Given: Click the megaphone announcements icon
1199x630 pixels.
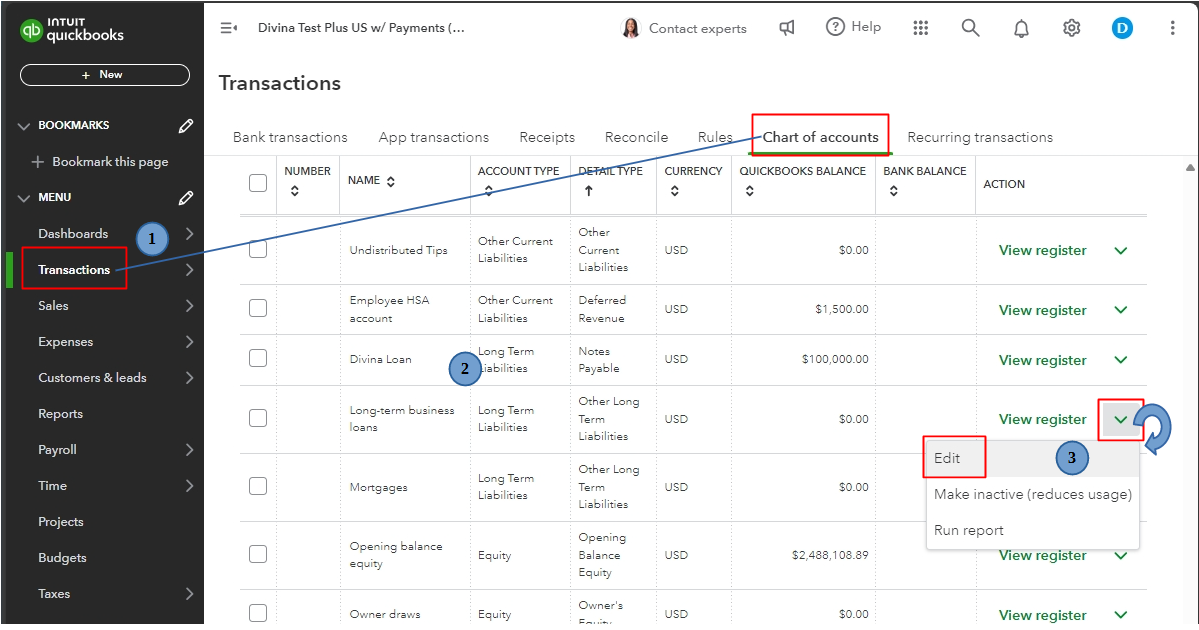Looking at the screenshot, I should (x=787, y=28).
